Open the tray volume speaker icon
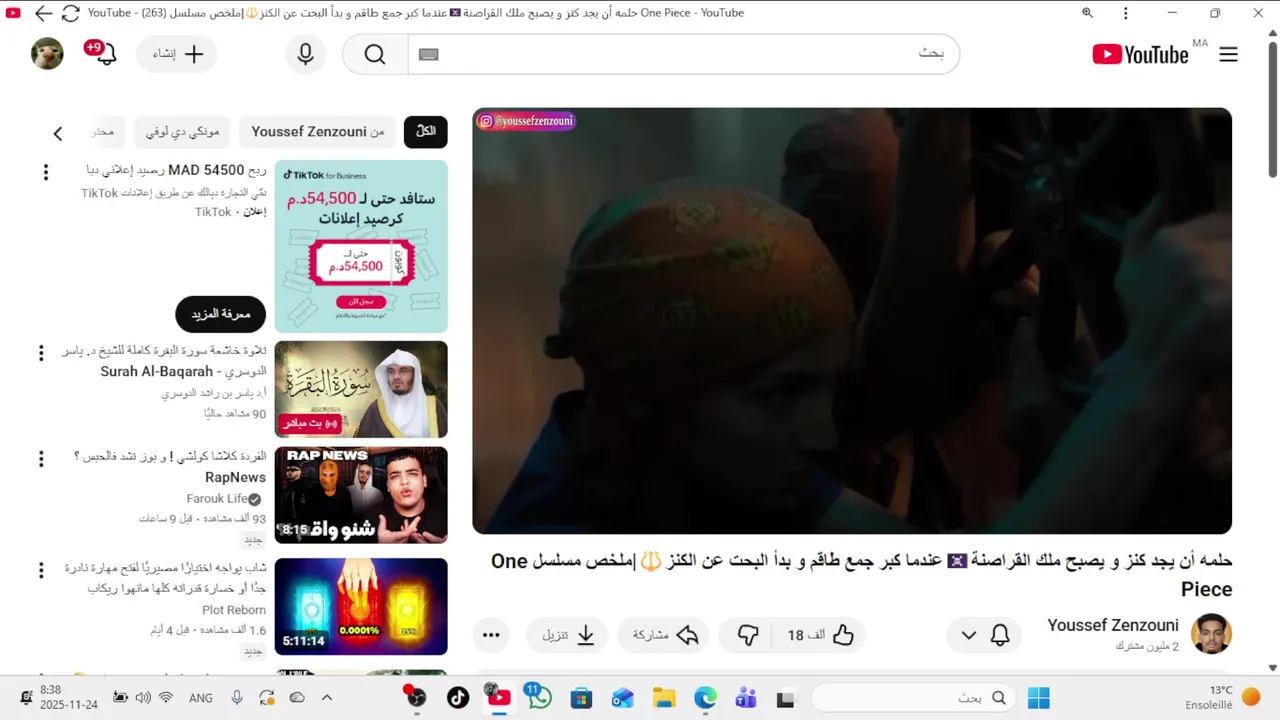 coord(143,697)
